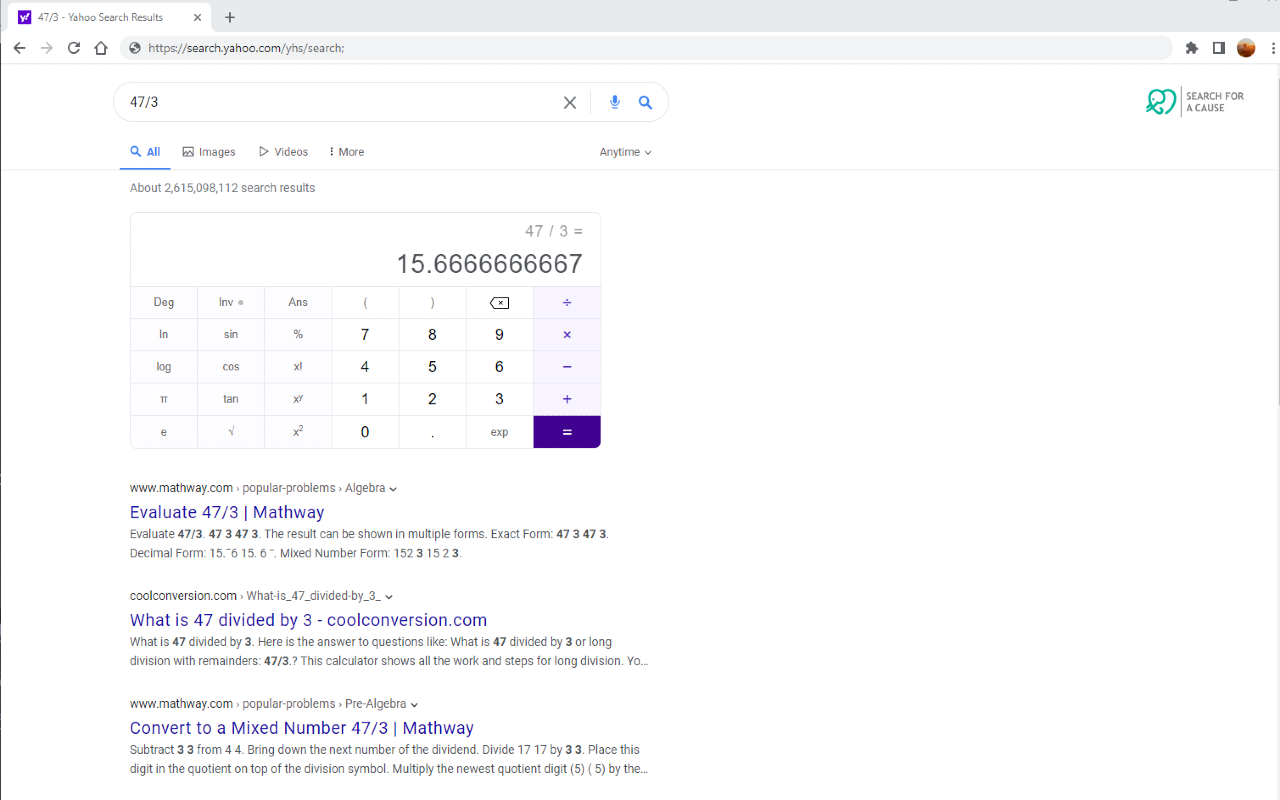Click the calculator 9 key
Image resolution: width=1280 pixels, height=800 pixels.
(x=500, y=335)
